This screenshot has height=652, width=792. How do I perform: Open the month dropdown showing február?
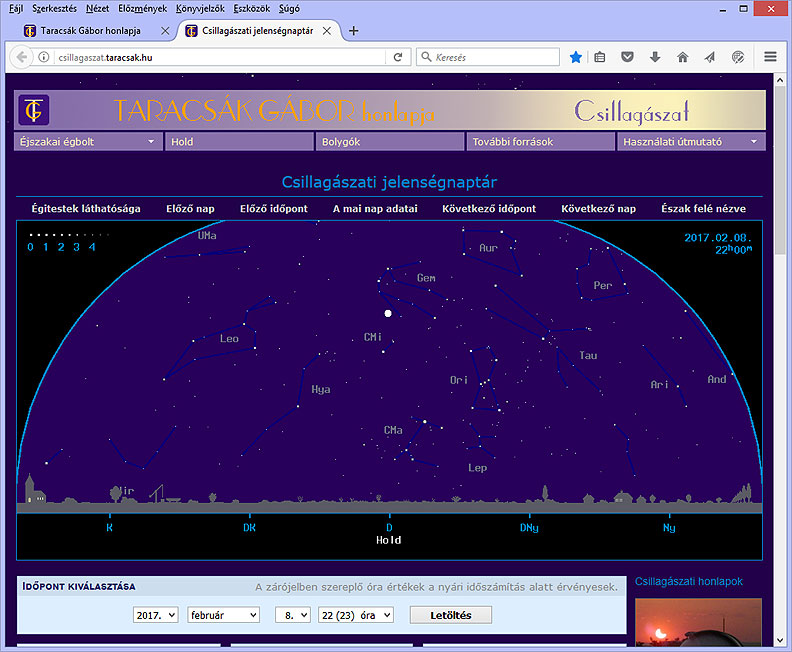(x=223, y=615)
